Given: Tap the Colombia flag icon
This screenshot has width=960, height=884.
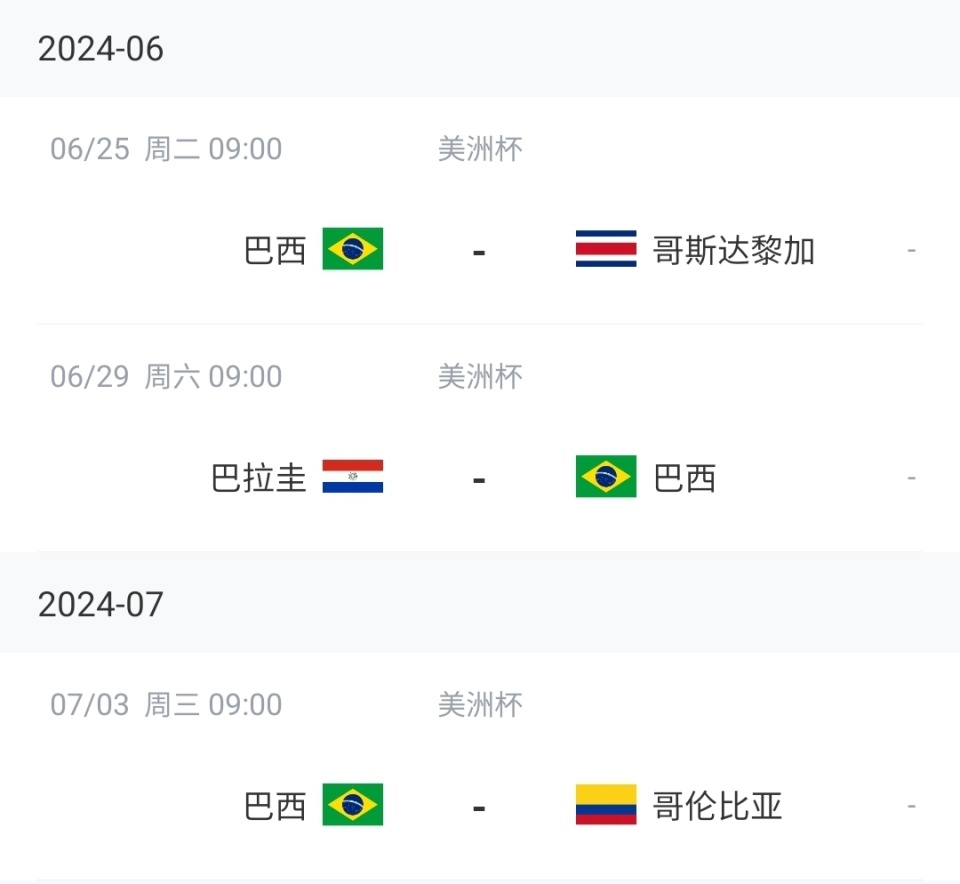Looking at the screenshot, I should pos(606,805).
